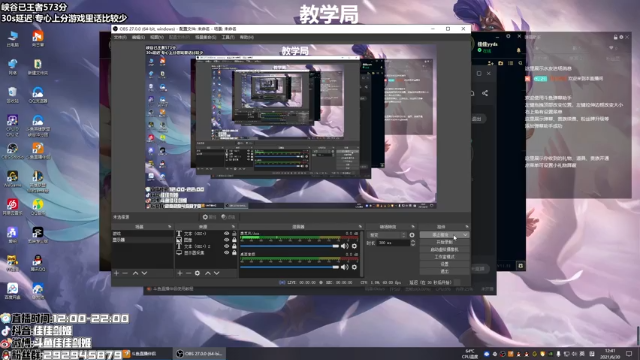Adjust the 麦克风/Aux volume slider
640x360 pixels.
(x=289, y=246)
